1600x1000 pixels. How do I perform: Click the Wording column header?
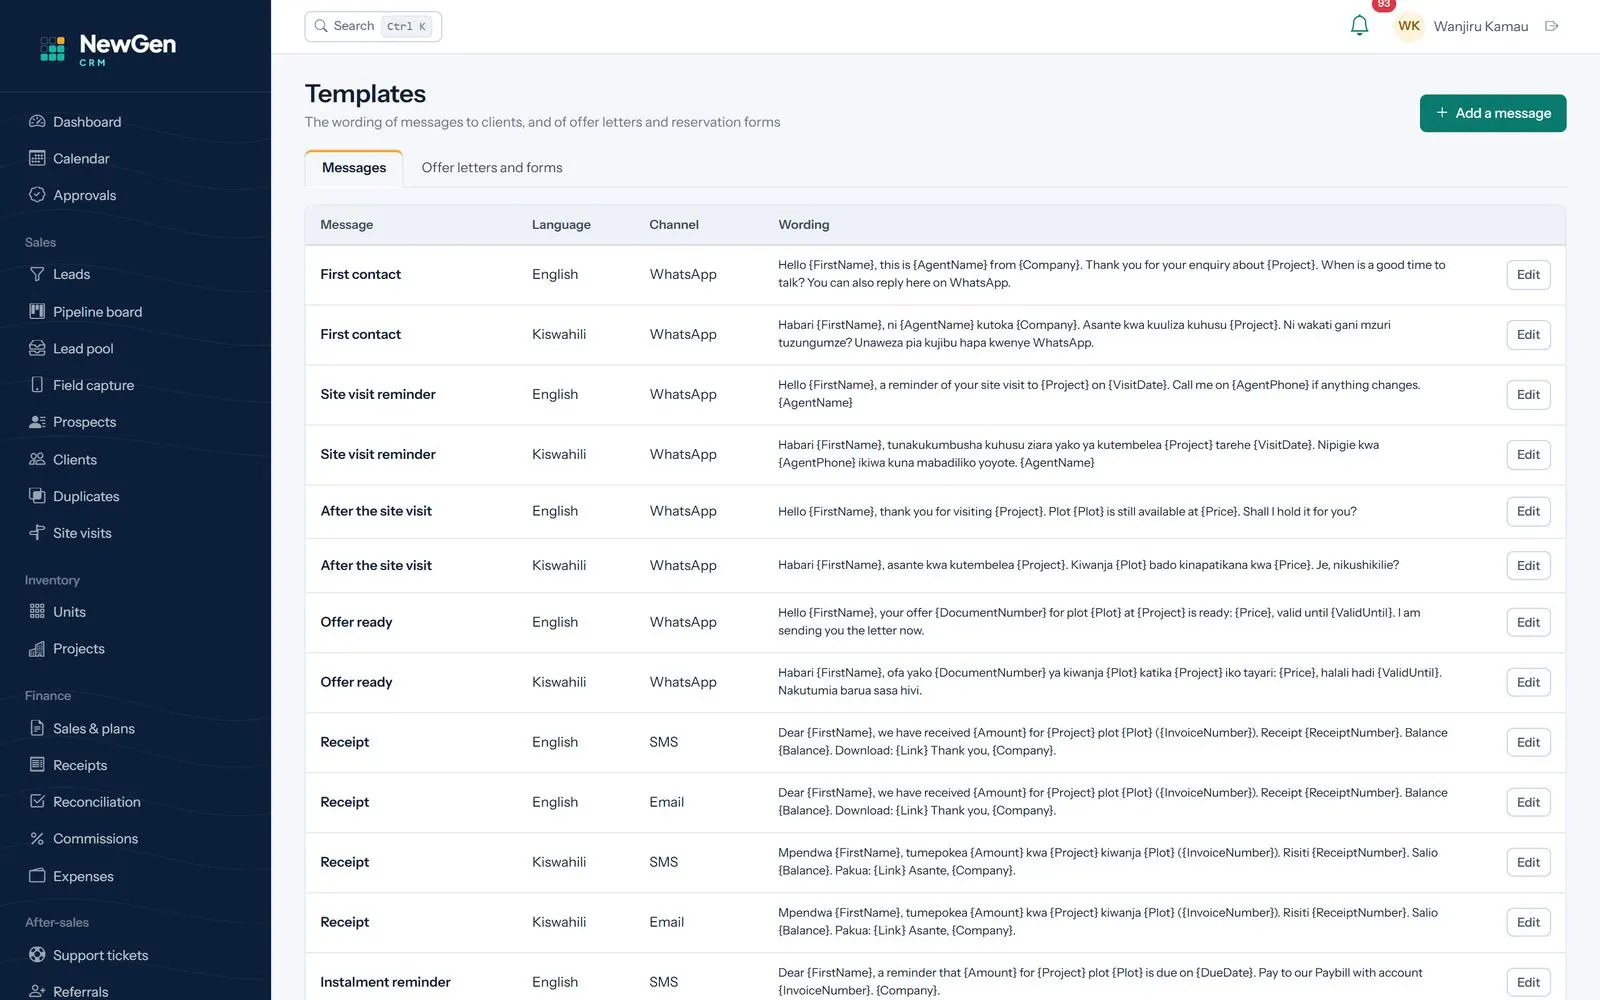point(804,225)
